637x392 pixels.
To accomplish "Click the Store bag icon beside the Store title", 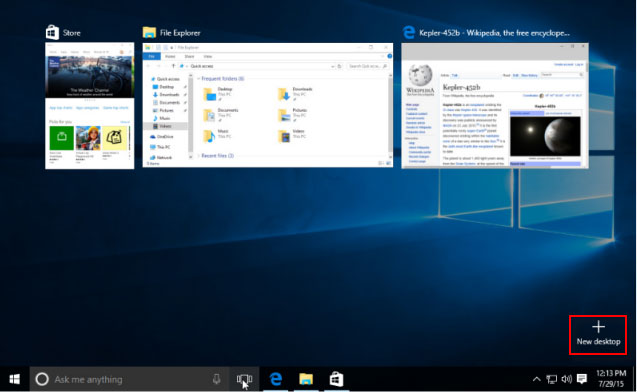I will point(52,32).
